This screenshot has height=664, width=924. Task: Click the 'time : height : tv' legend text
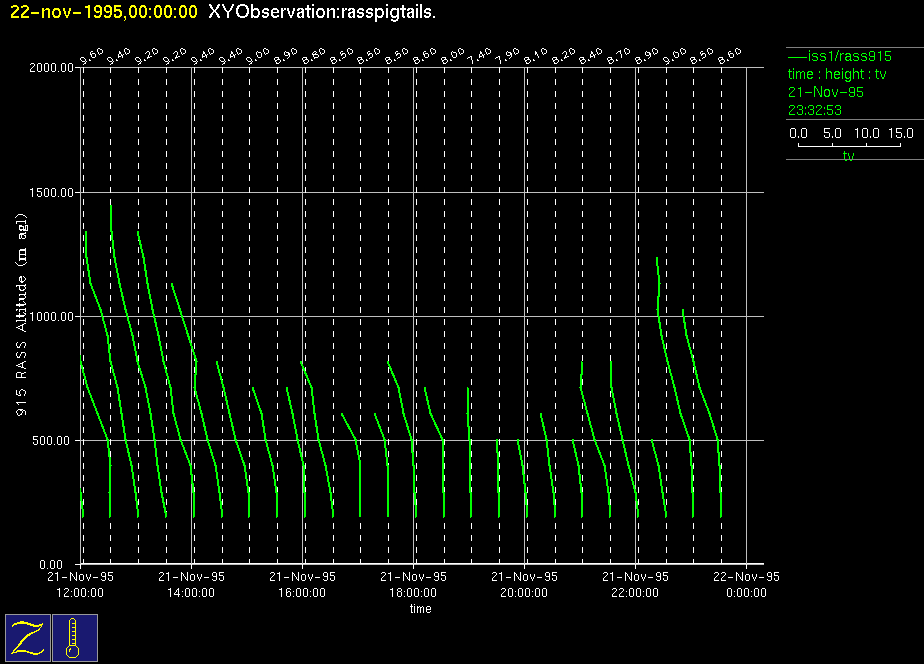[x=839, y=74]
